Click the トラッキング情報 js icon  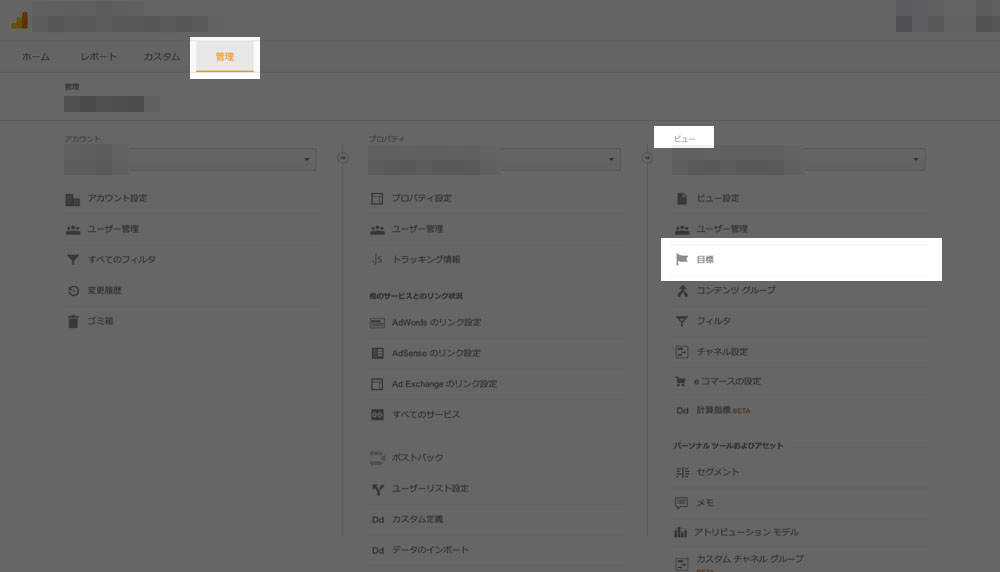(377, 259)
